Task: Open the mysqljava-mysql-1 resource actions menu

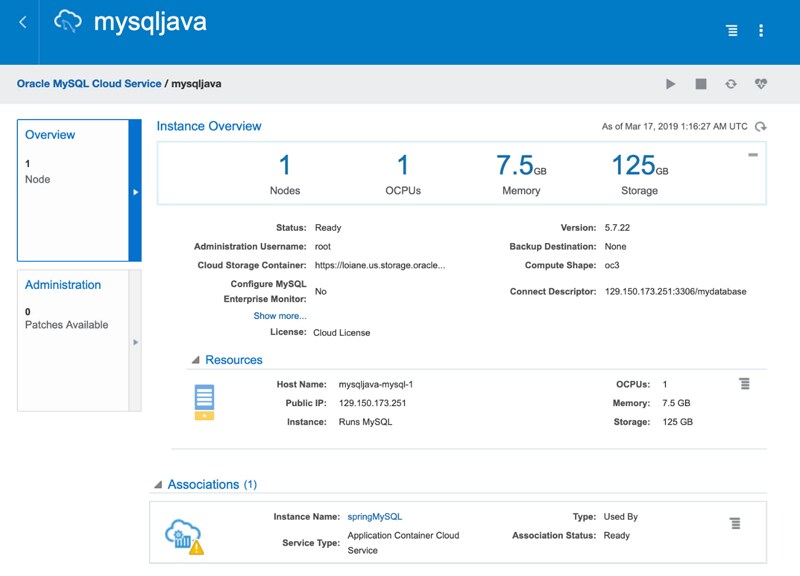Action: click(745, 384)
